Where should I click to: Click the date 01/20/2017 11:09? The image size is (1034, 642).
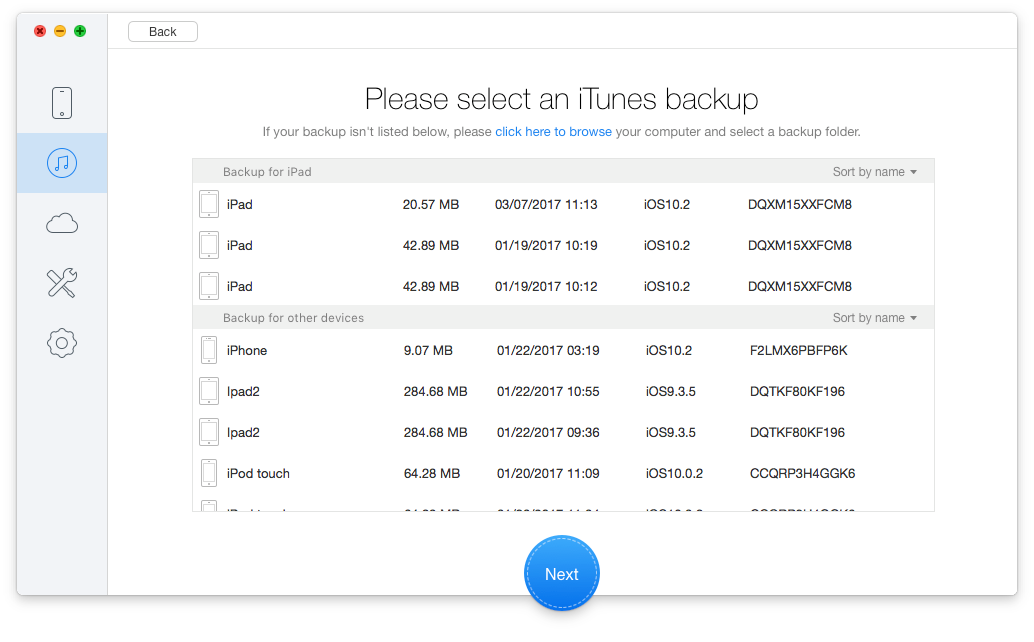tap(548, 473)
